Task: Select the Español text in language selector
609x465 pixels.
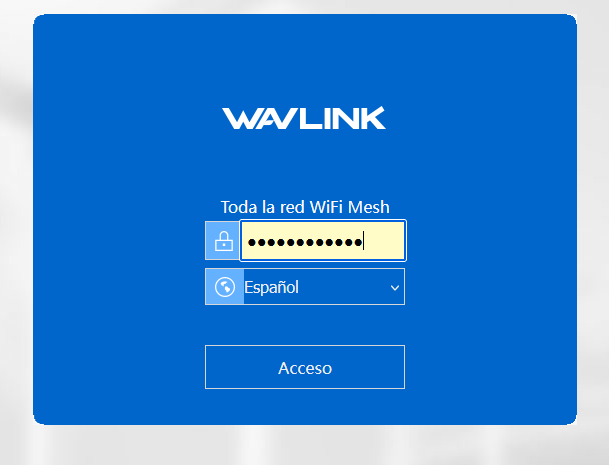Action: coord(271,287)
